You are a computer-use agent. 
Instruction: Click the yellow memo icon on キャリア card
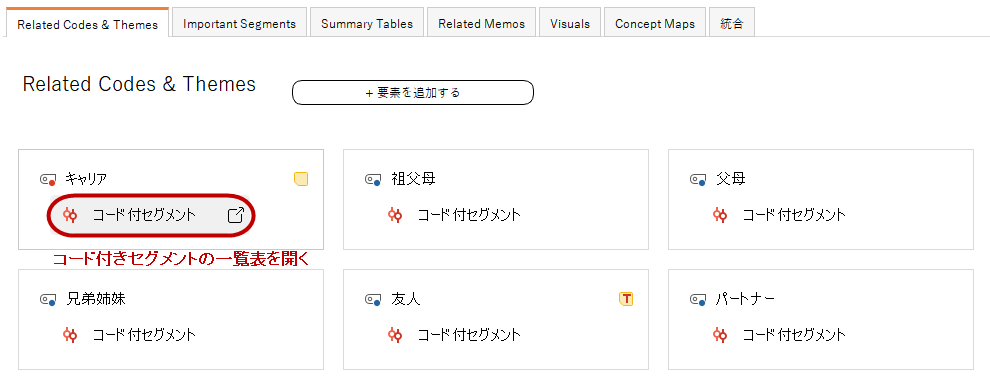[301, 179]
